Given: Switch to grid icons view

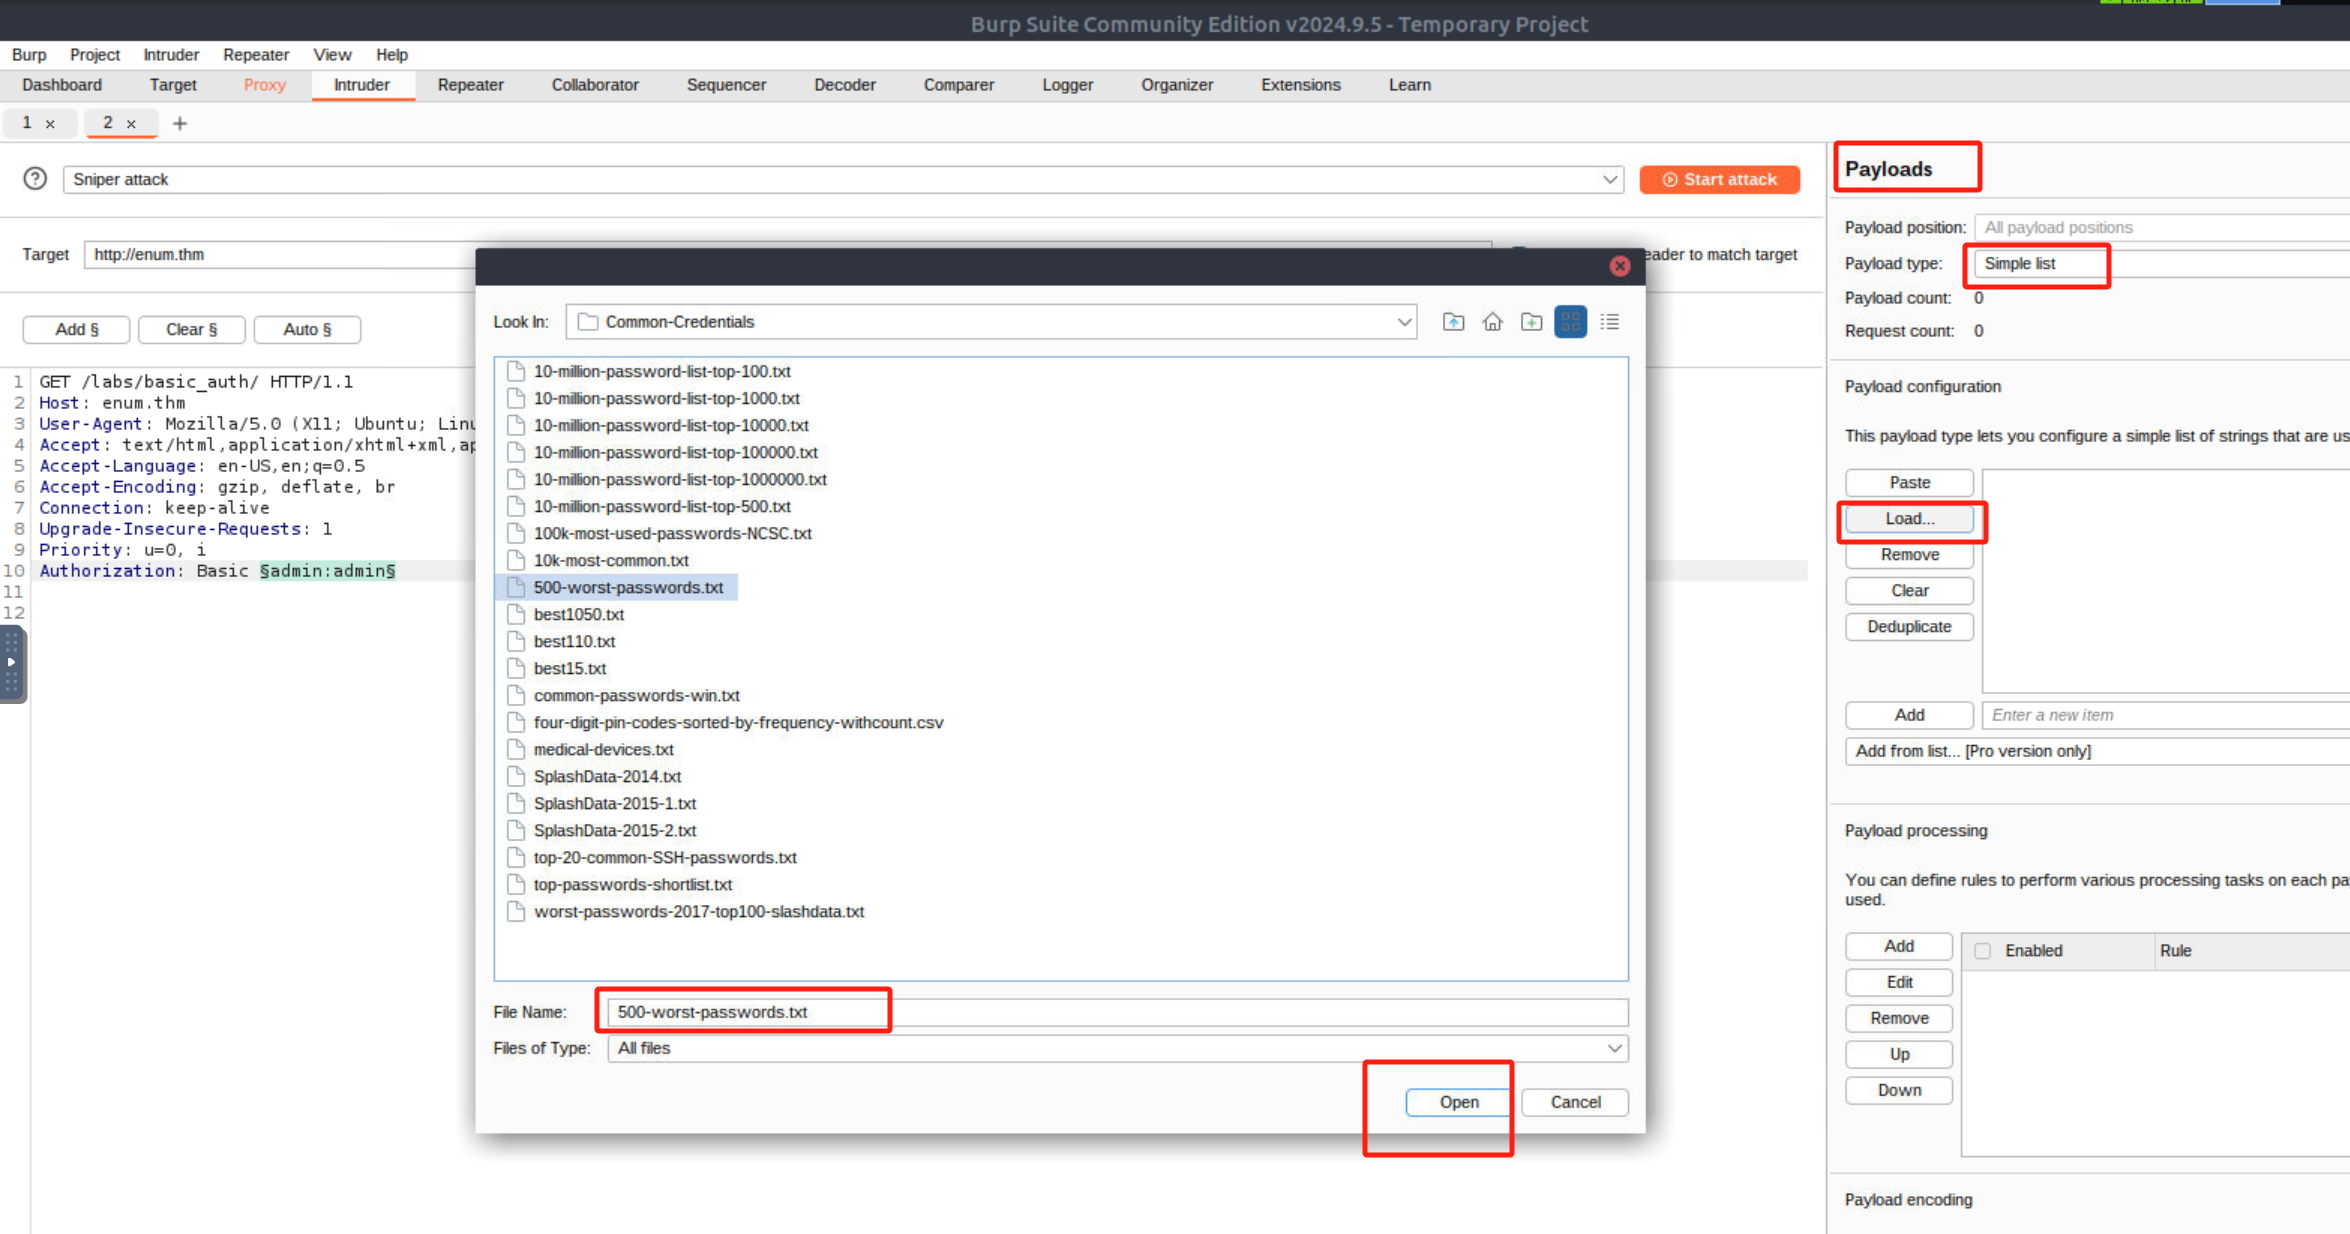Looking at the screenshot, I should coord(1570,322).
